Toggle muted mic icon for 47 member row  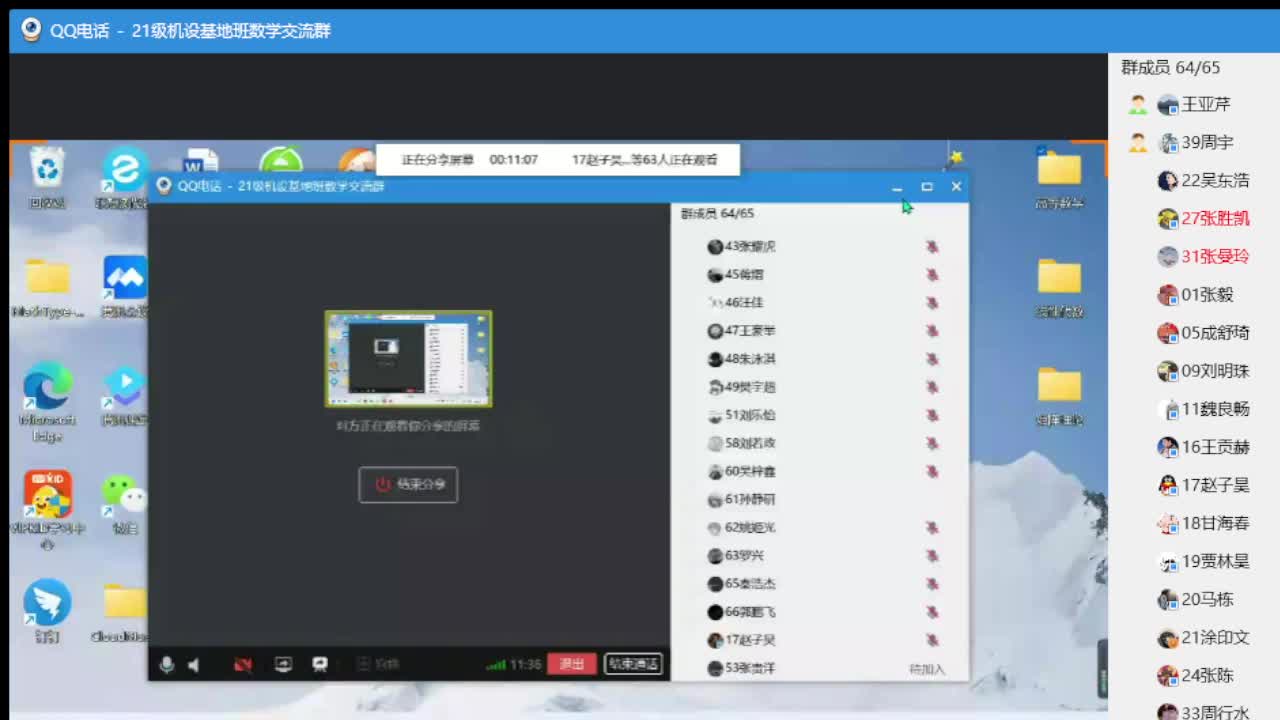932,330
